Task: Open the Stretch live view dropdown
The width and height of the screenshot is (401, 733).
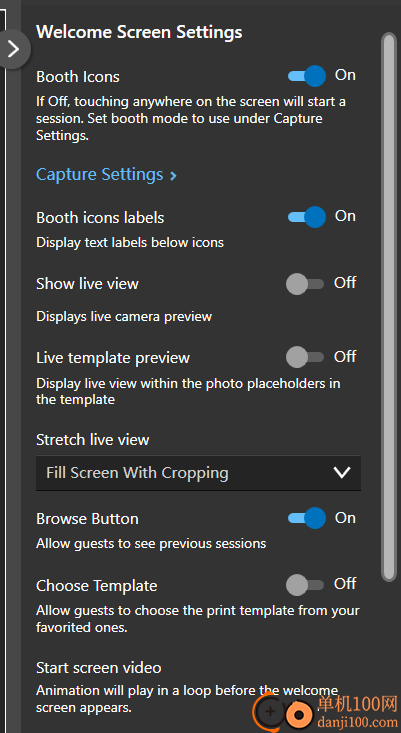Action: pyautogui.click(x=198, y=473)
